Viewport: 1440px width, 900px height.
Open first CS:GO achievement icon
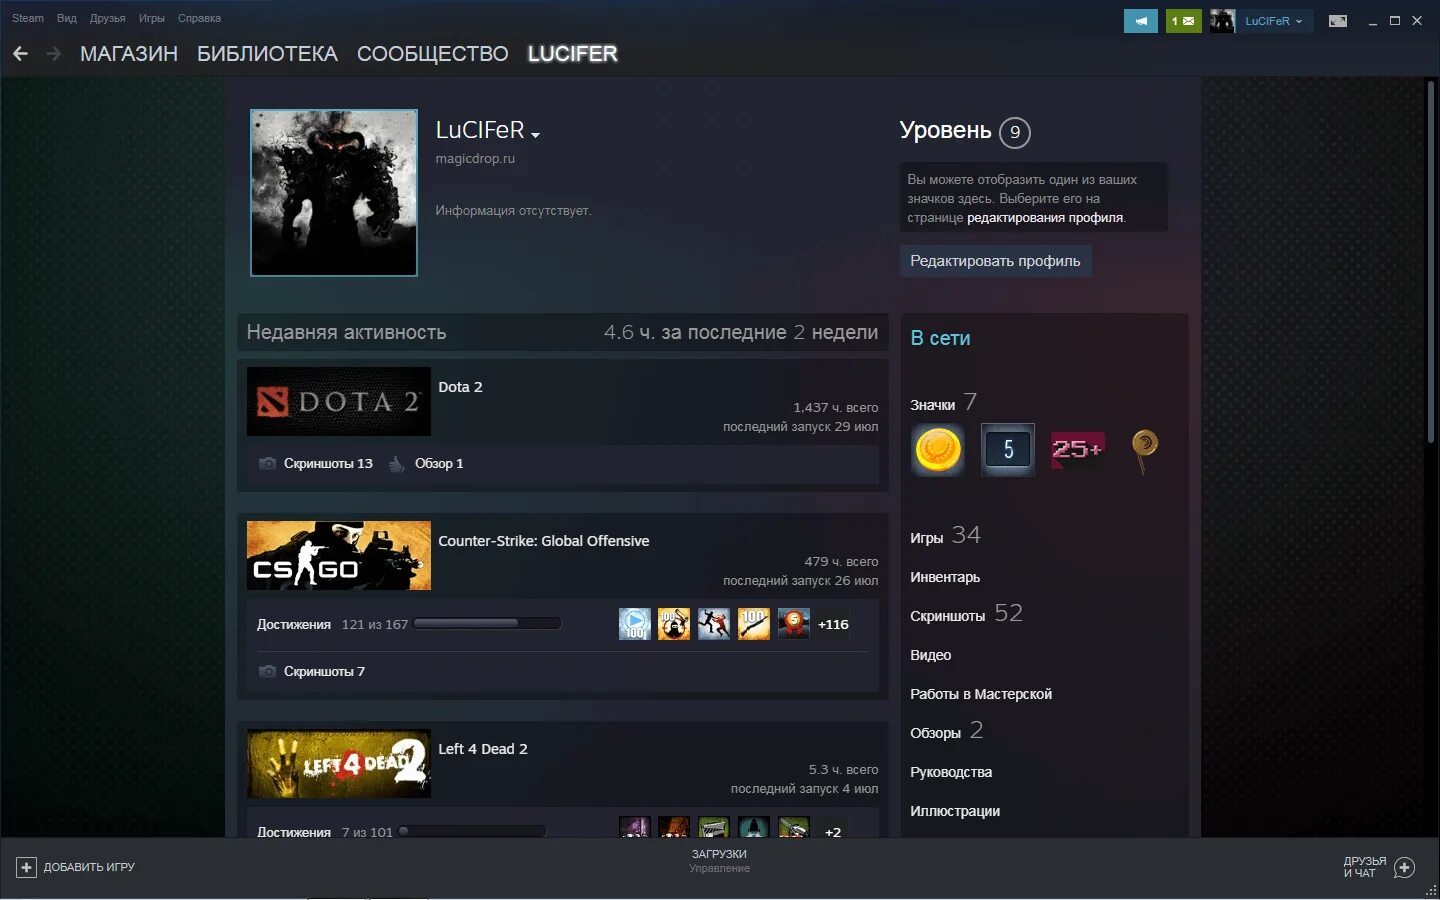pyautogui.click(x=635, y=624)
